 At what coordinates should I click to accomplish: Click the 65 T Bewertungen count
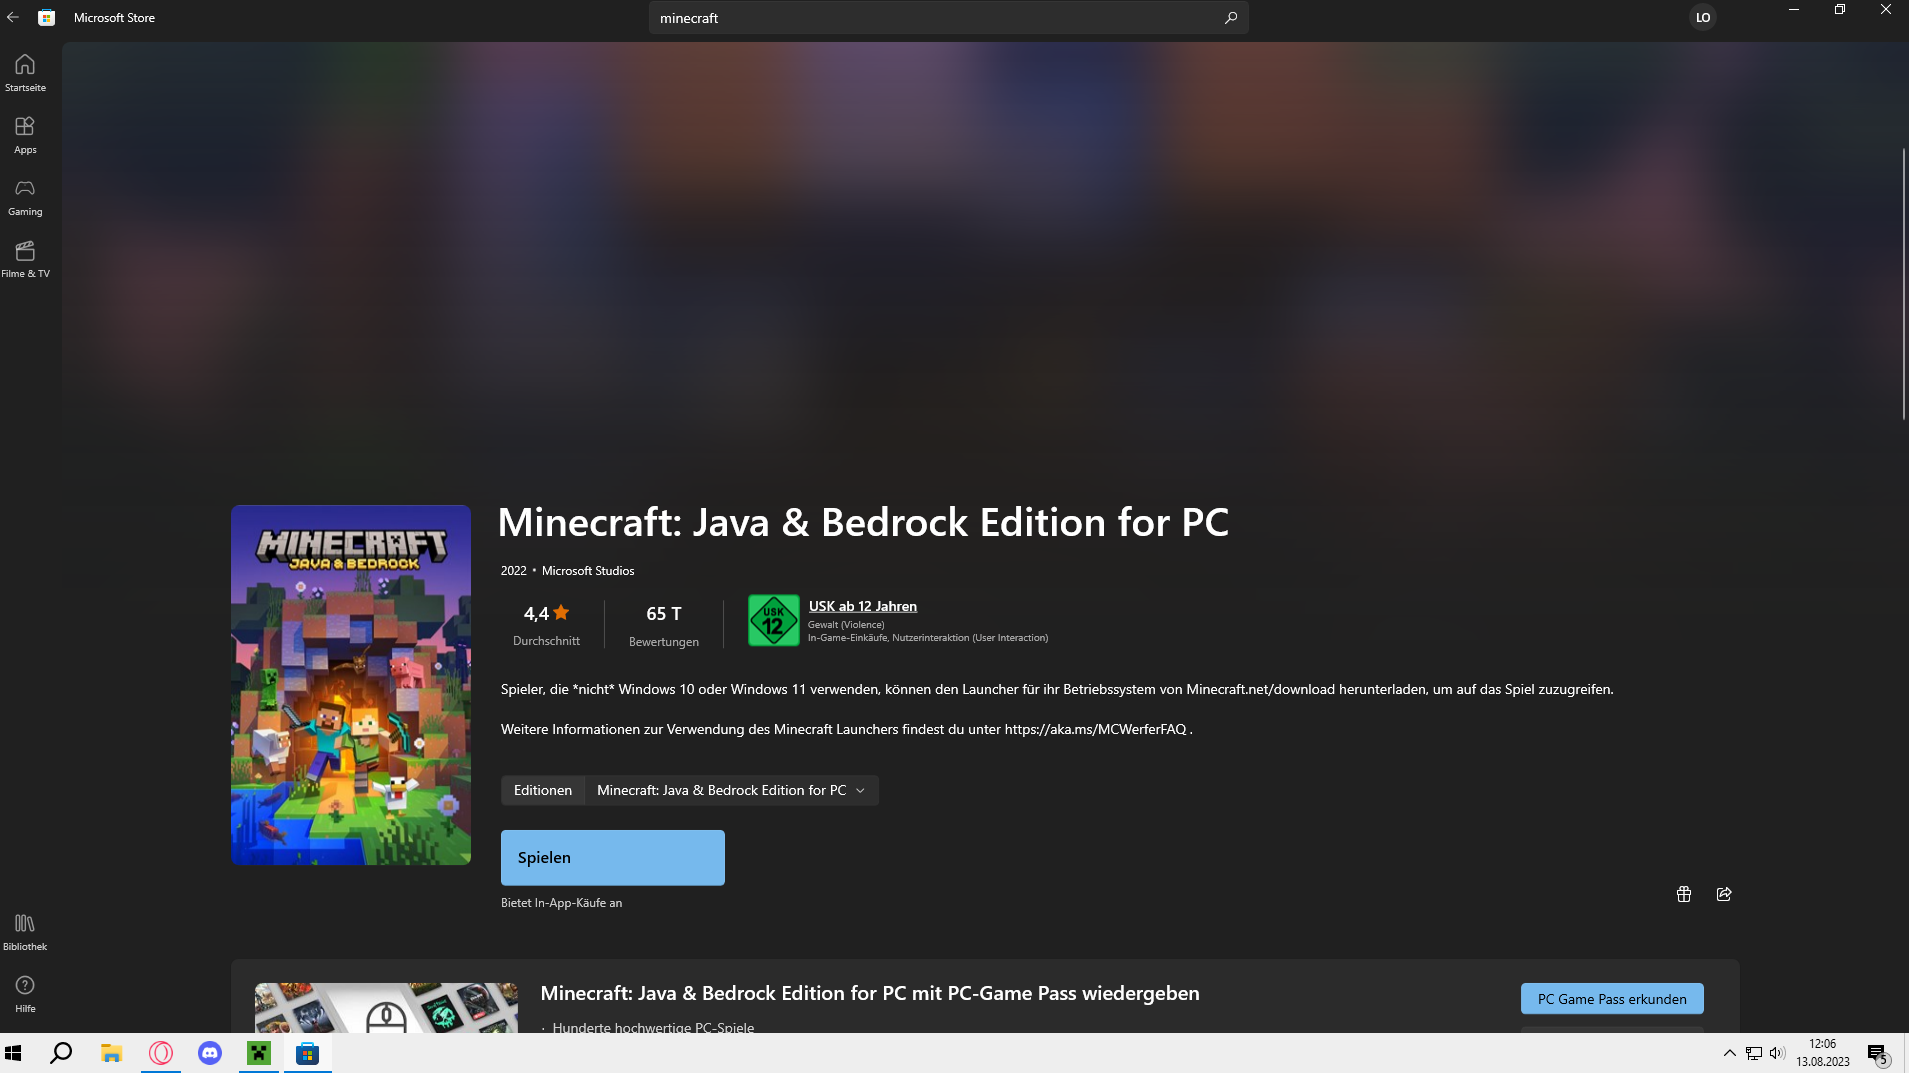click(x=664, y=625)
